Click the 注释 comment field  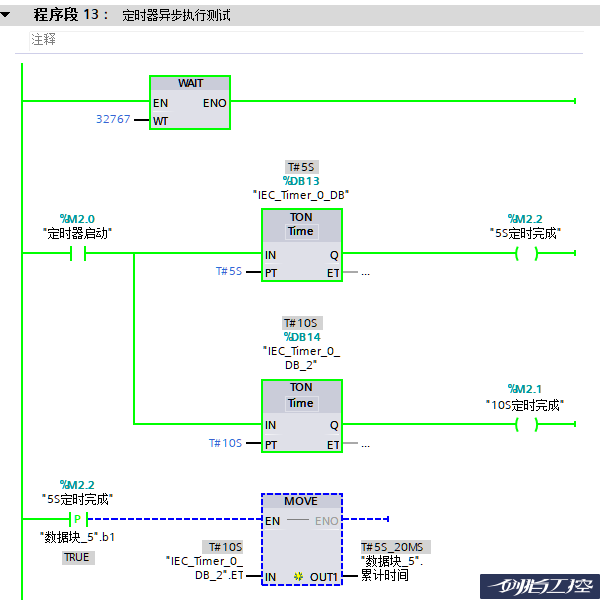[x=43, y=39]
